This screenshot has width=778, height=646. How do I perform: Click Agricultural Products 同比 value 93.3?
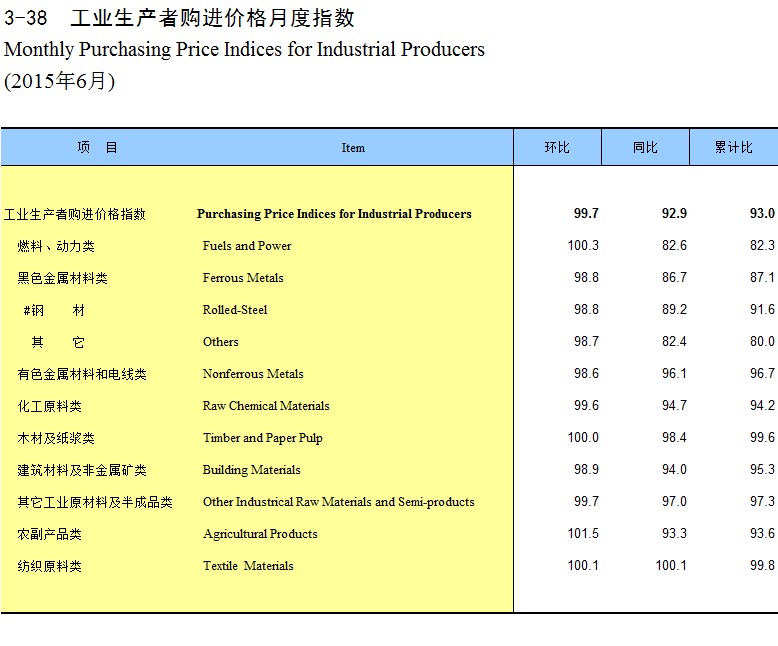[x=674, y=533]
